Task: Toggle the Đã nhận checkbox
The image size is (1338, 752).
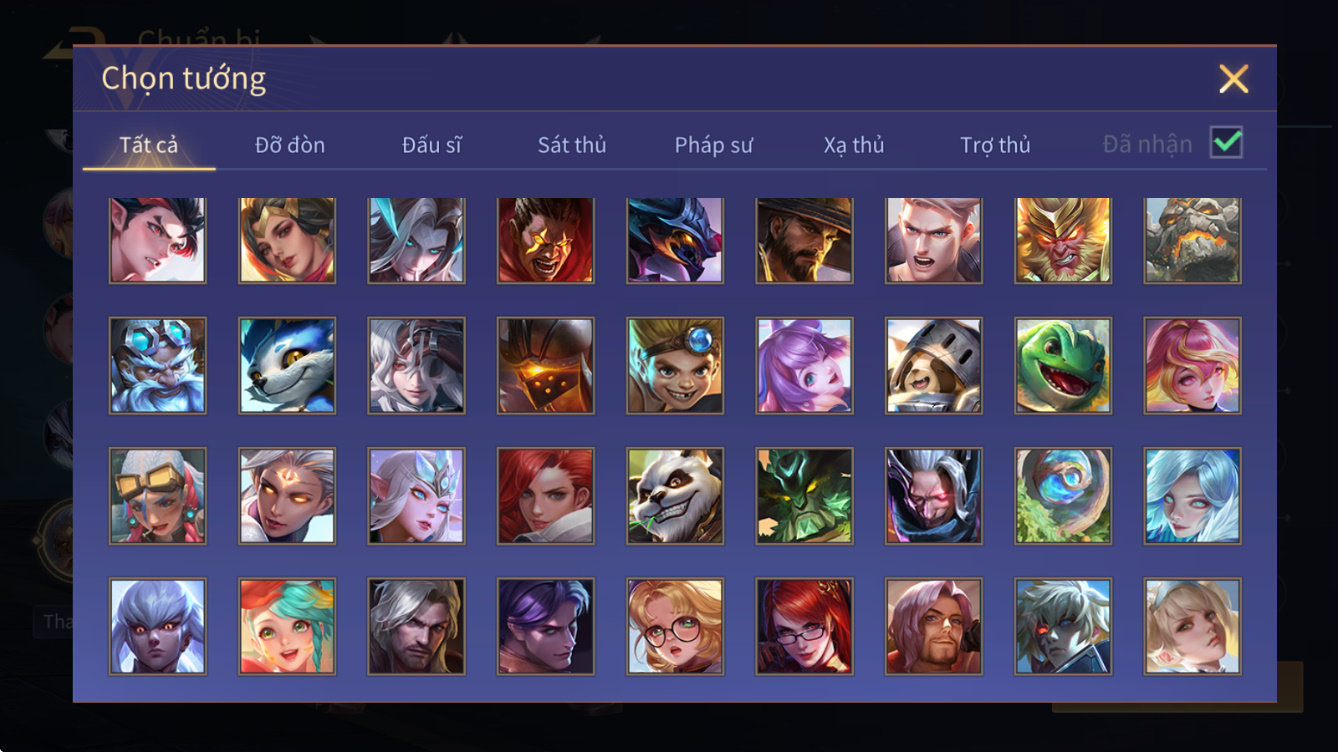Action: 1226,143
